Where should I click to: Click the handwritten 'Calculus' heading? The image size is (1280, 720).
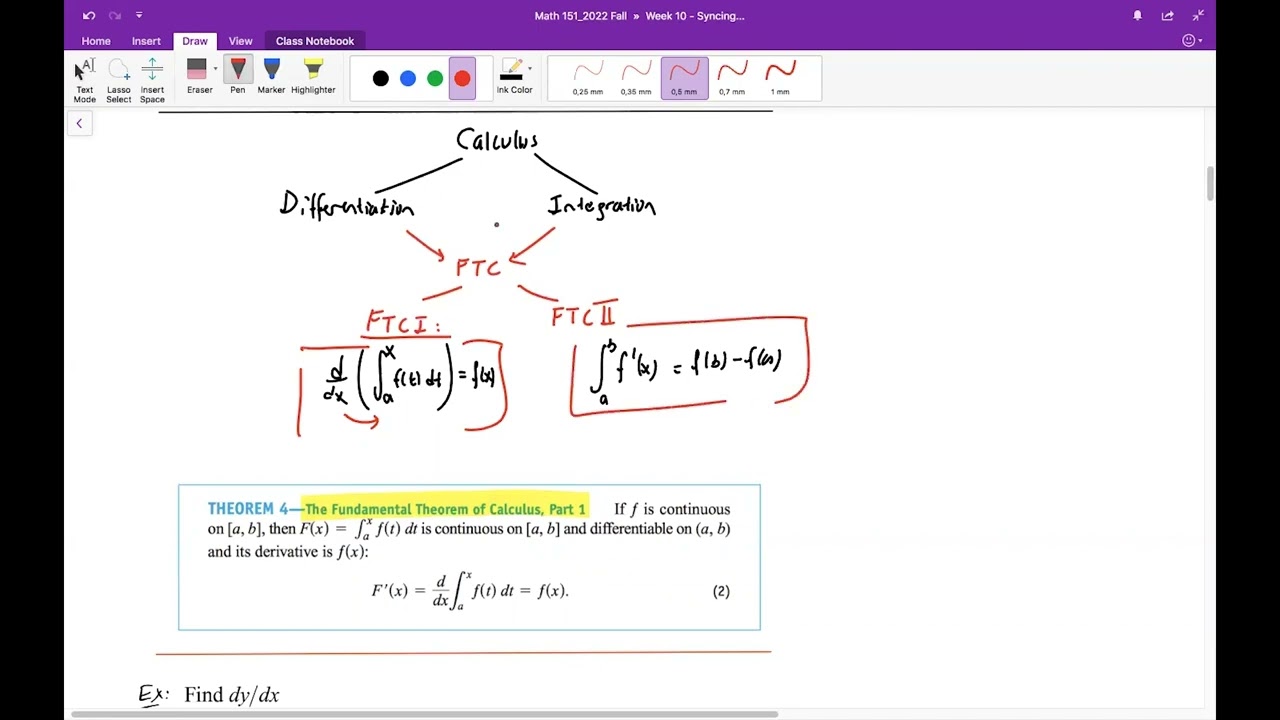(497, 140)
